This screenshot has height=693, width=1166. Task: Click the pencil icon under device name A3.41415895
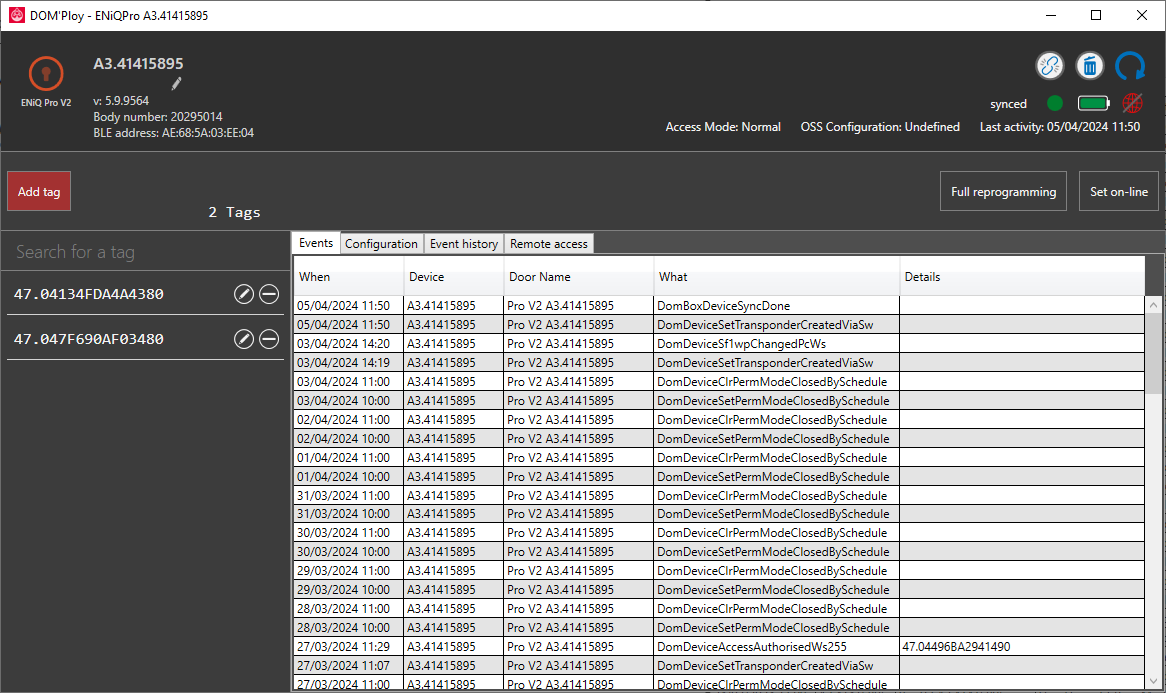176,84
